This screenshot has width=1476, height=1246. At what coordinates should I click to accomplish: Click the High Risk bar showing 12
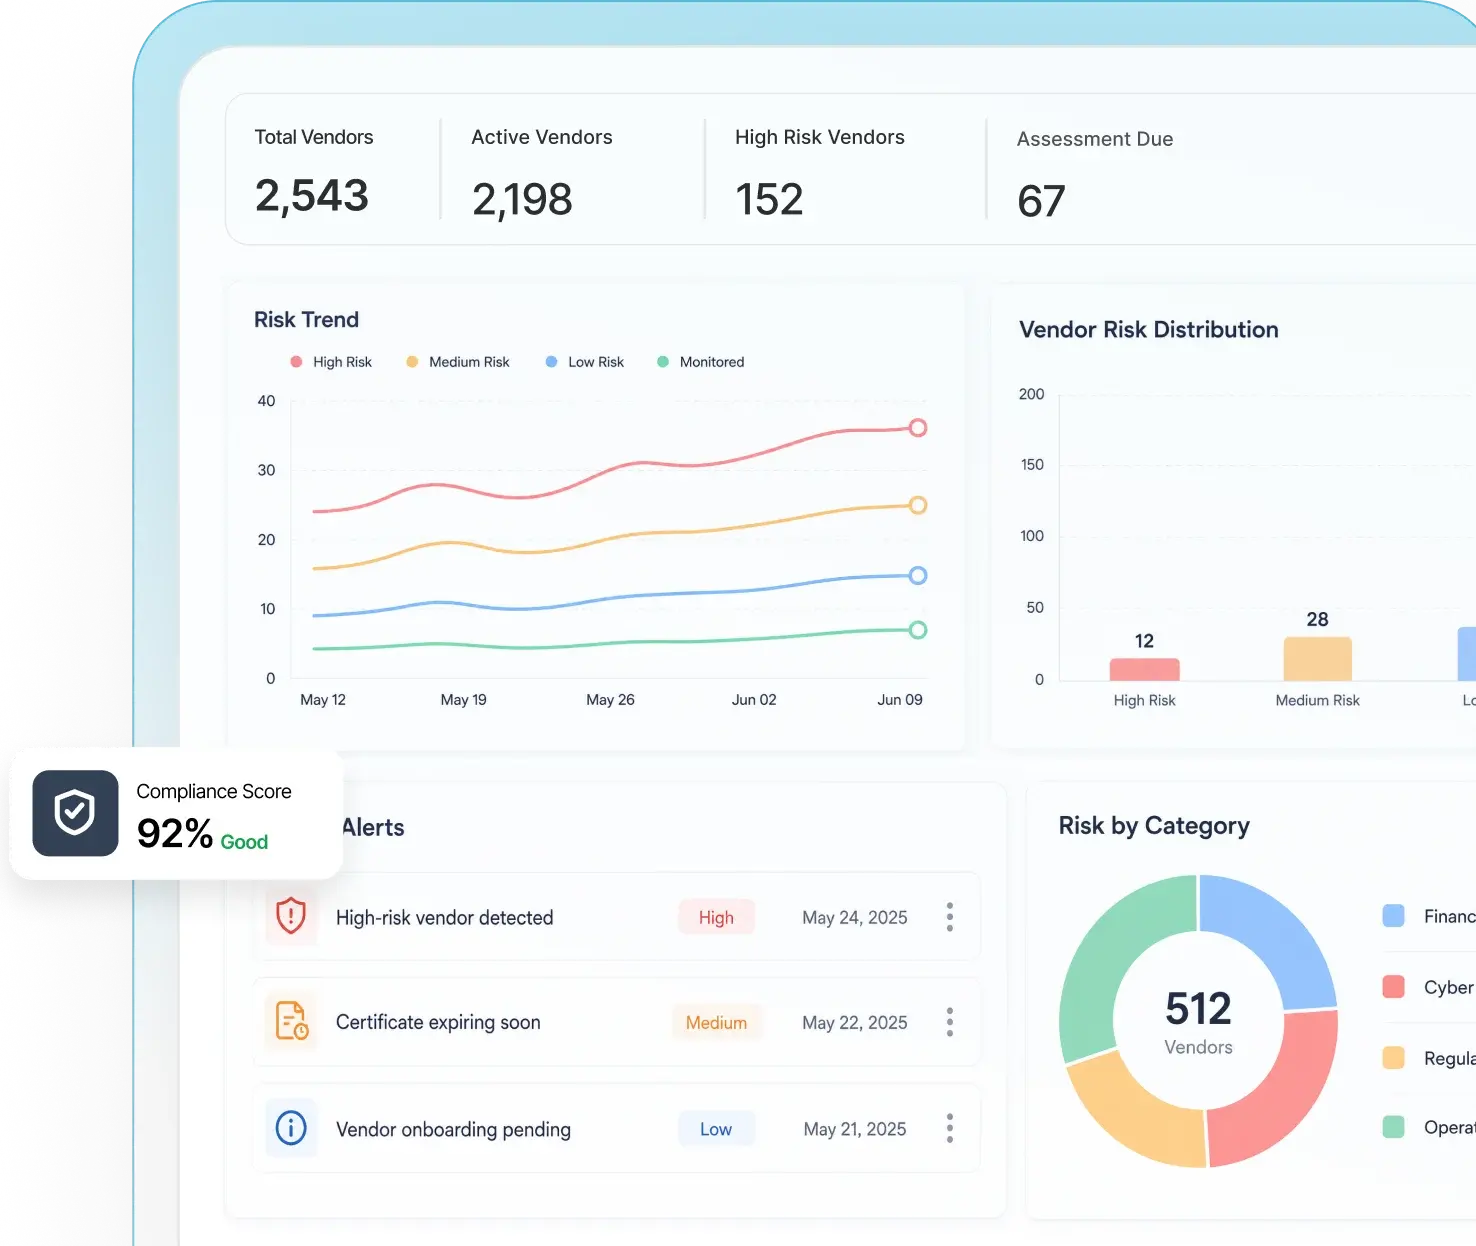point(1145,669)
